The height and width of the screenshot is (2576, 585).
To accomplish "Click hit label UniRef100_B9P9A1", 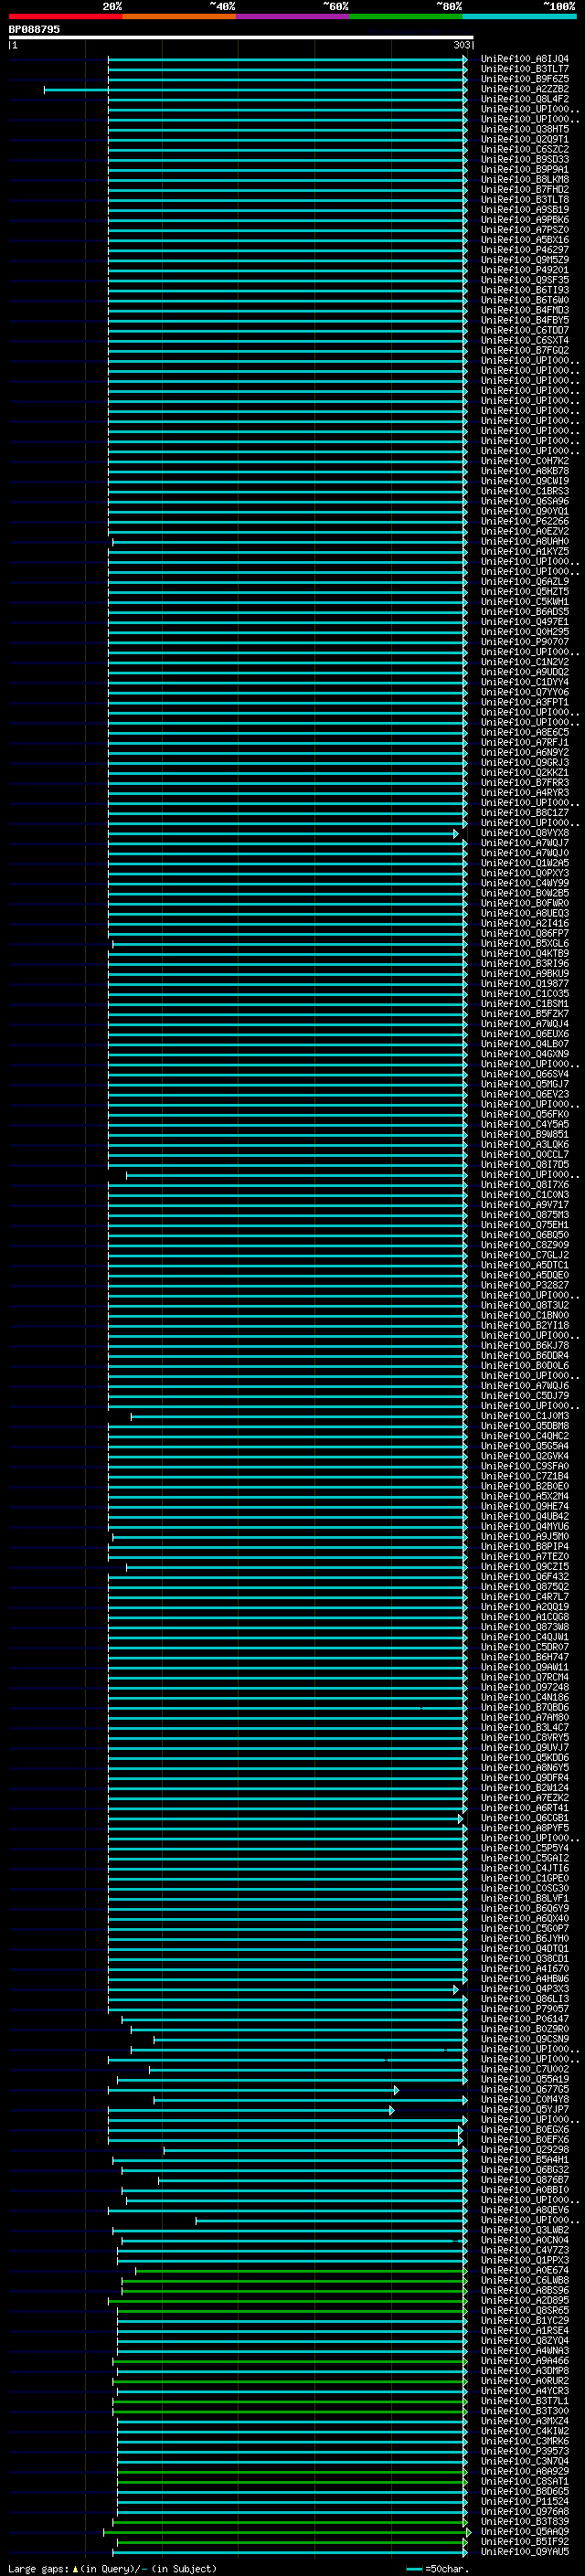I will click(524, 169).
